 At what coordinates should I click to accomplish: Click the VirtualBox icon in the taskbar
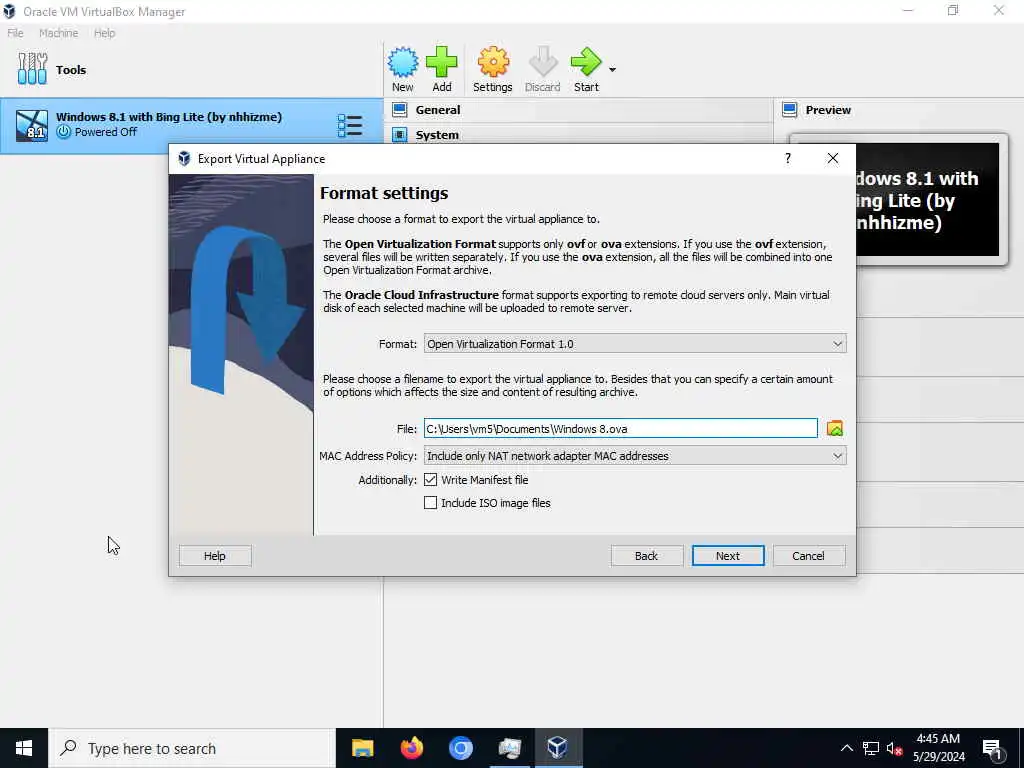click(558, 748)
